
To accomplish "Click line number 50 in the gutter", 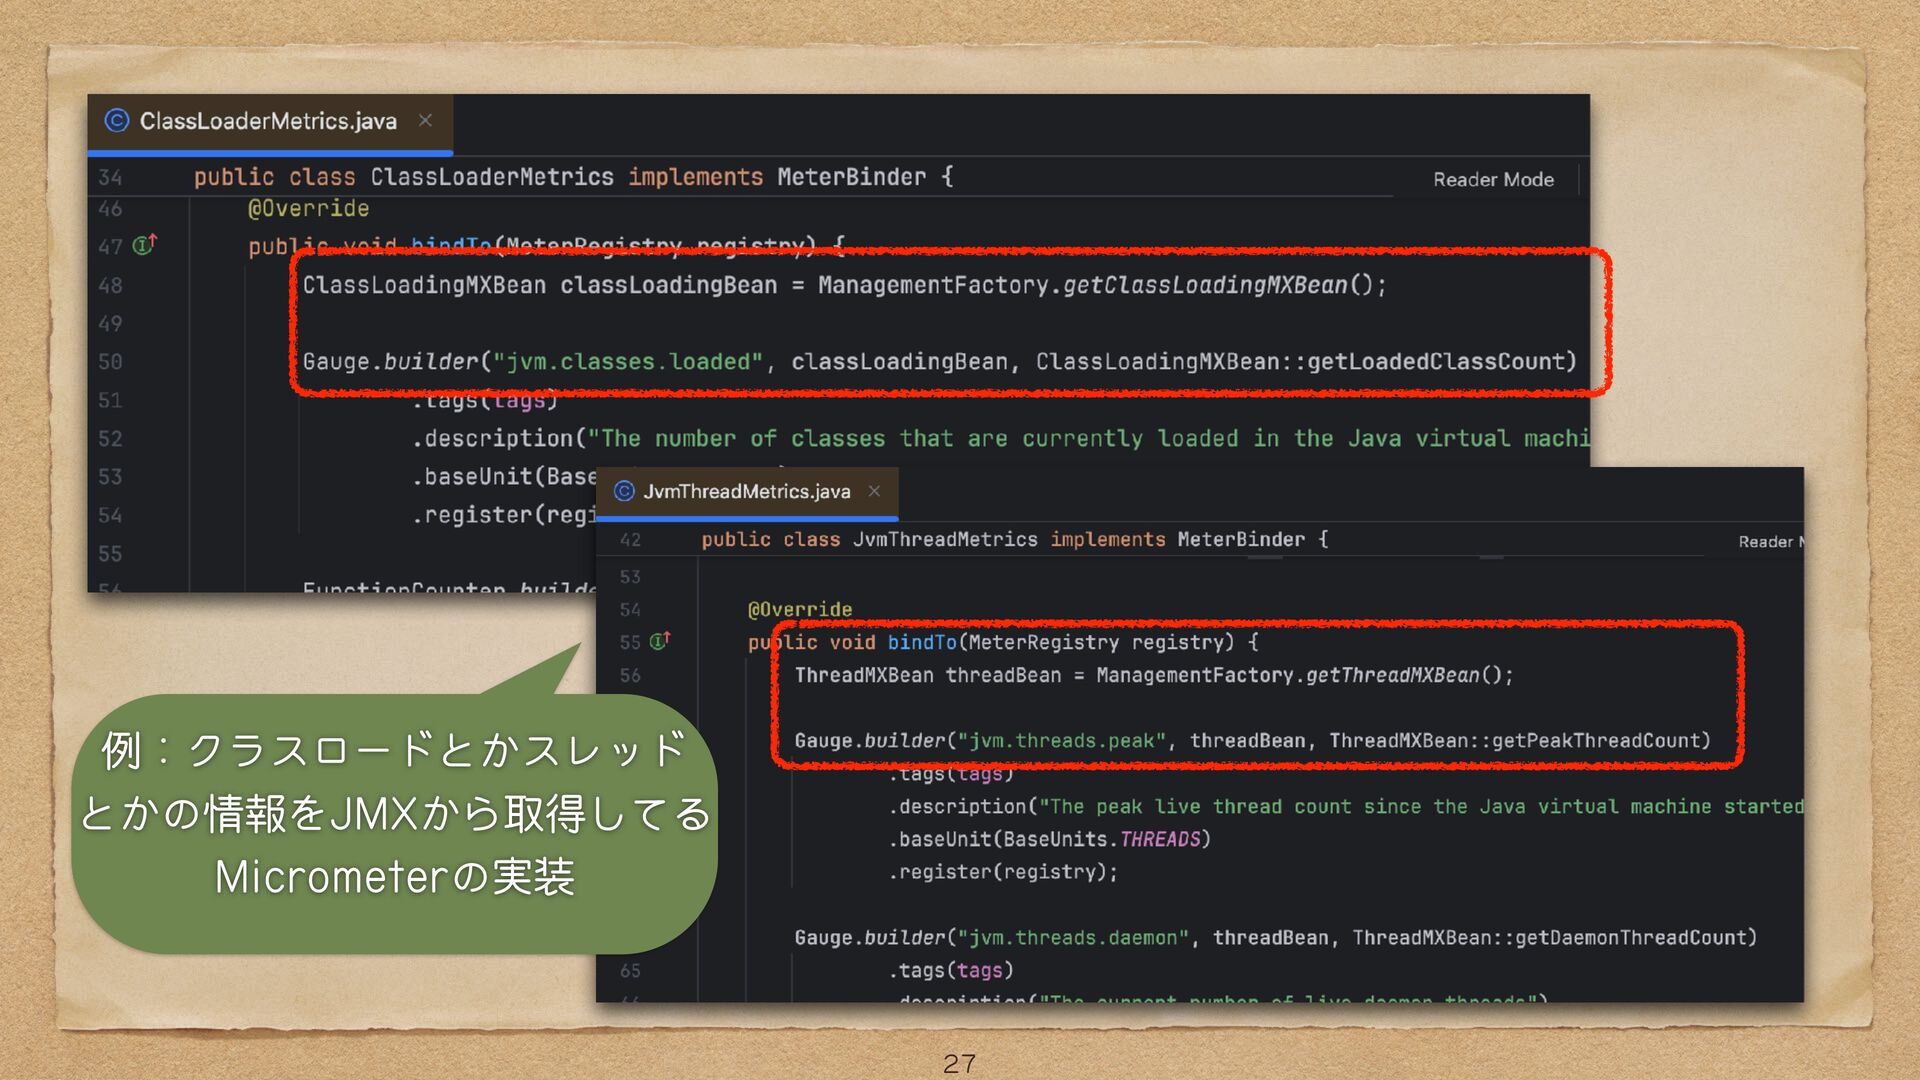I will (x=110, y=362).
